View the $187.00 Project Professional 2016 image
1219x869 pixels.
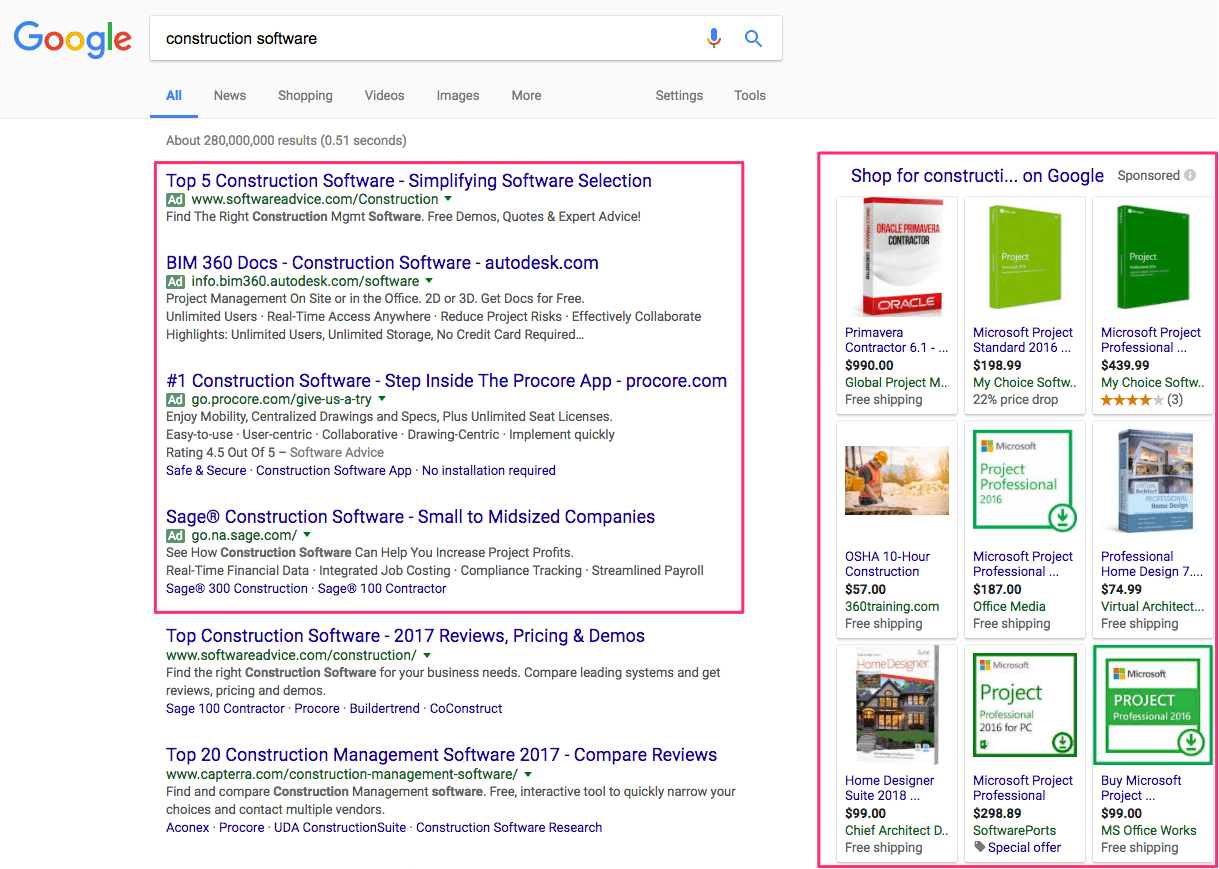pyautogui.click(x=1023, y=481)
